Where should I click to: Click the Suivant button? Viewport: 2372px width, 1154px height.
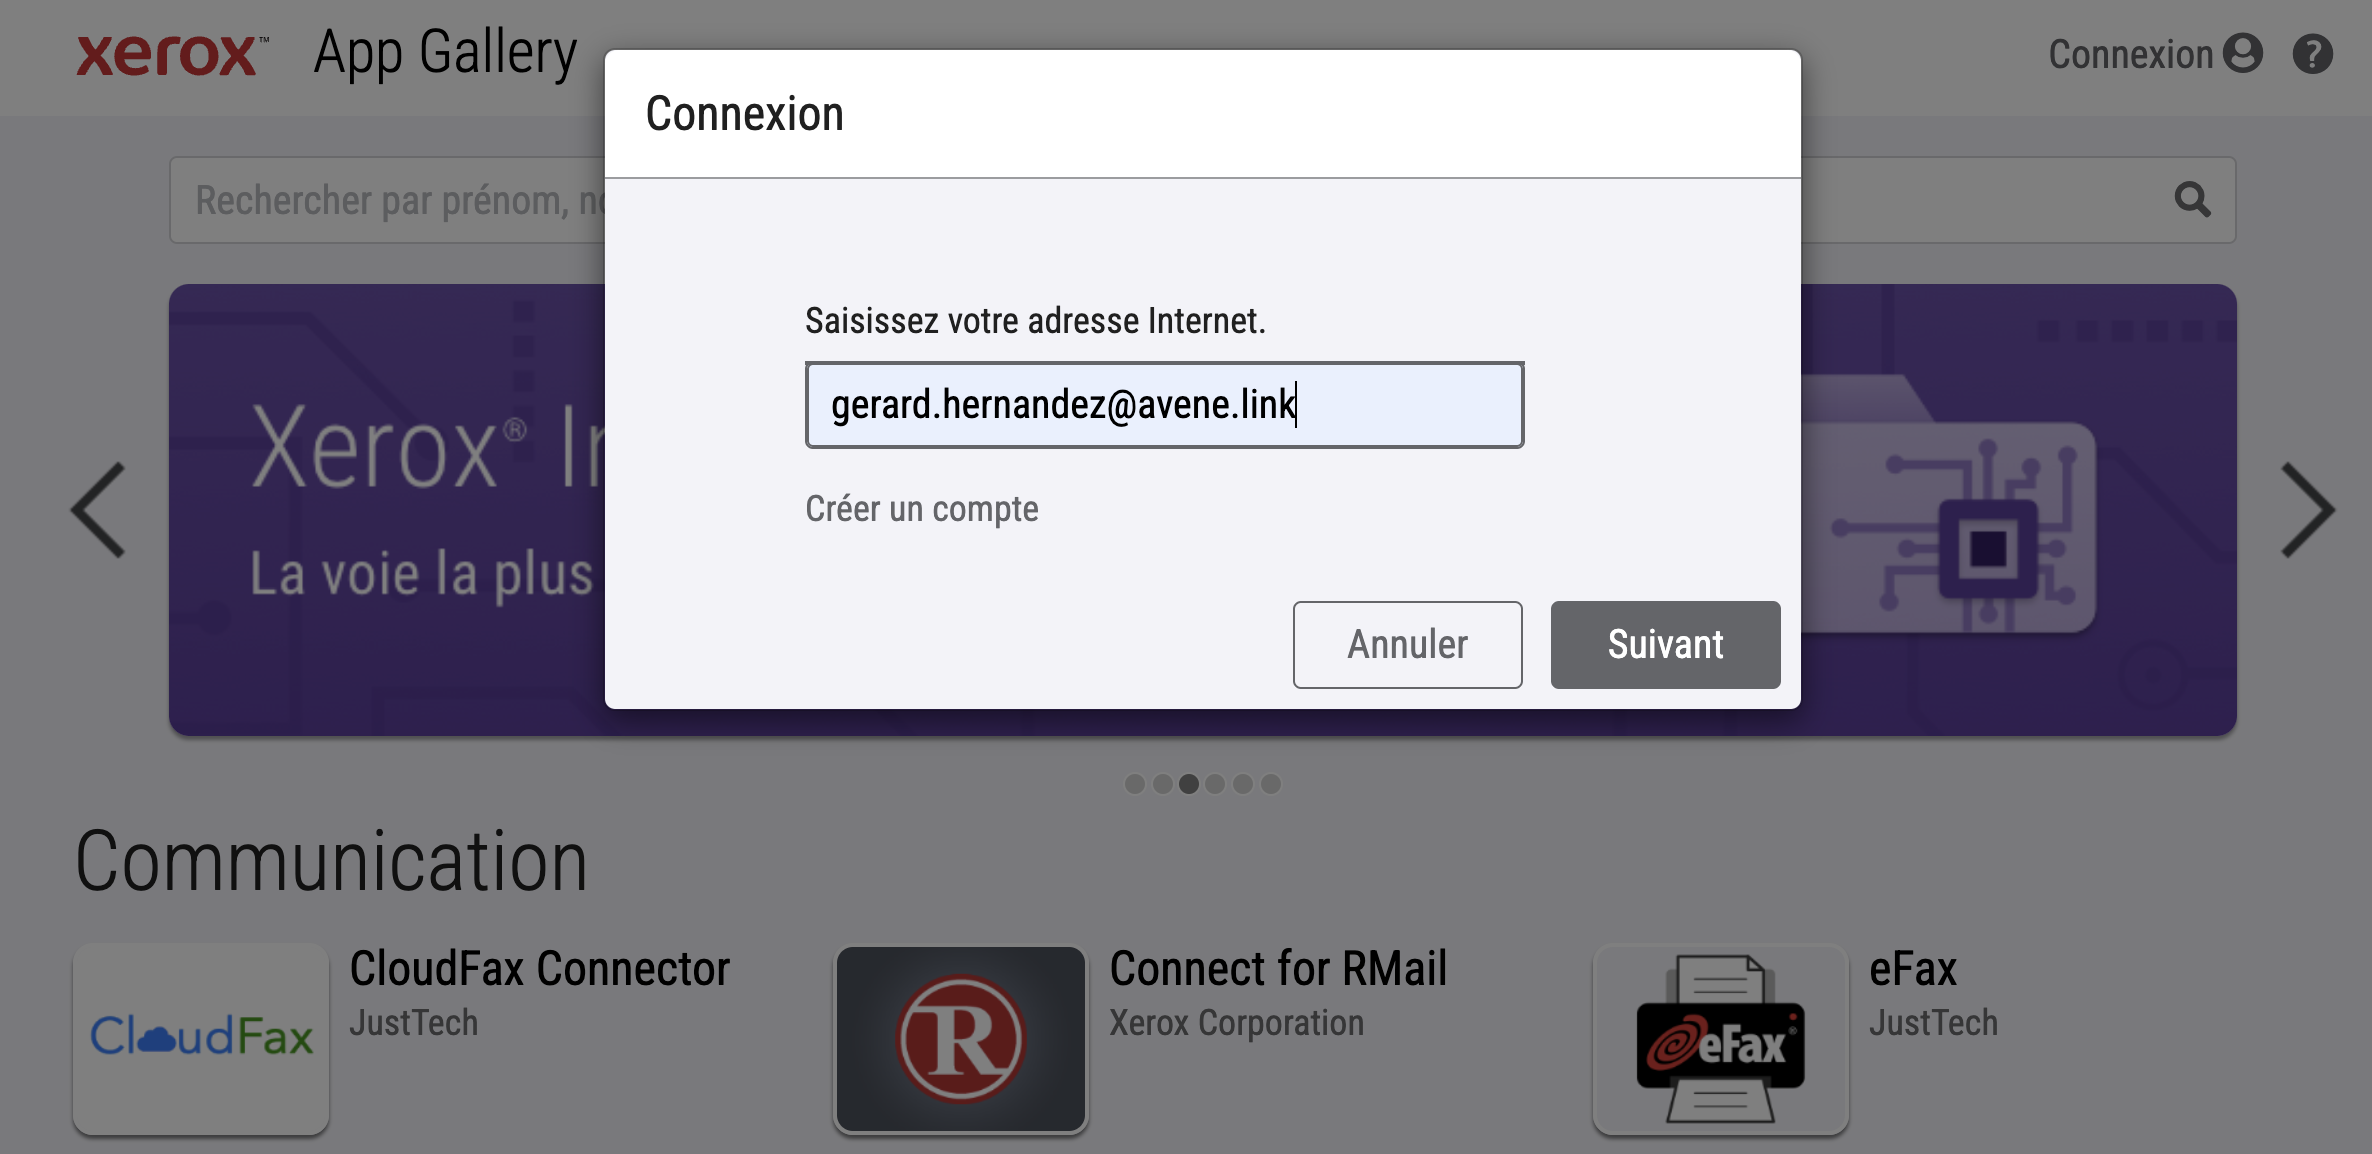point(1665,645)
